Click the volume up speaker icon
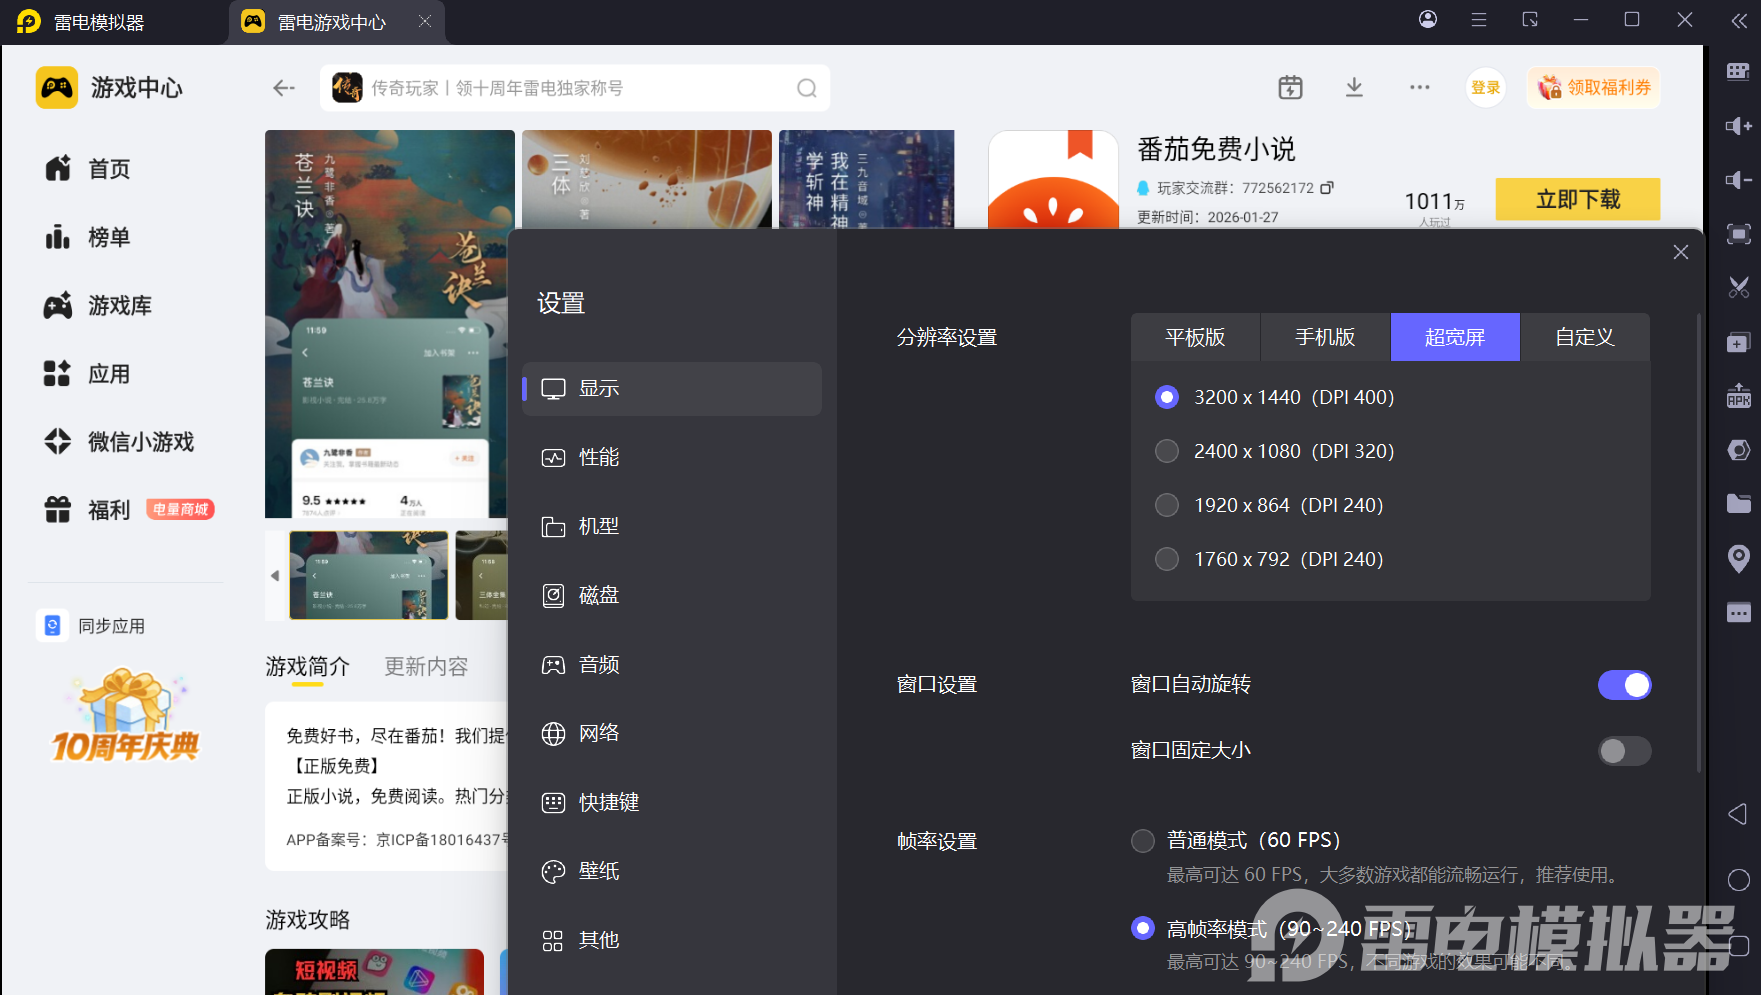This screenshot has height=995, width=1761. [x=1739, y=126]
